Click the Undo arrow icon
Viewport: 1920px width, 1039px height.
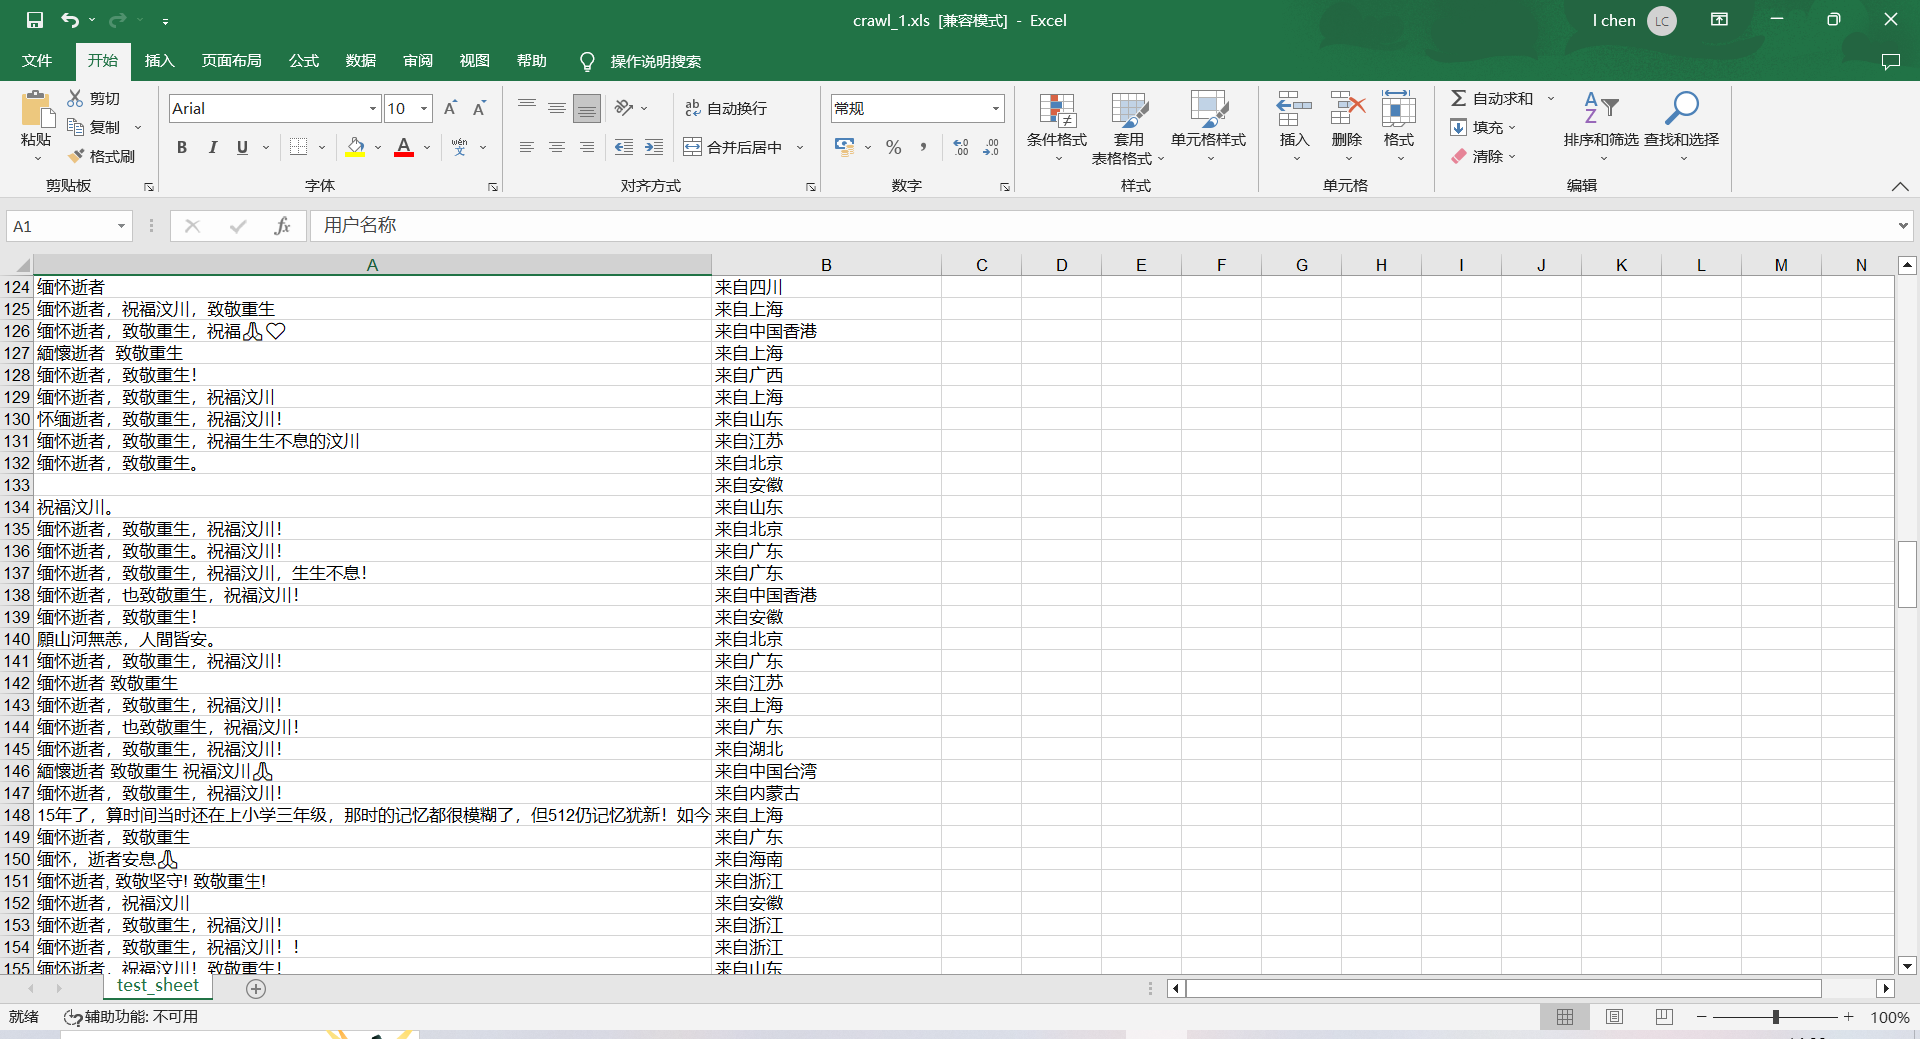pyautogui.click(x=69, y=20)
